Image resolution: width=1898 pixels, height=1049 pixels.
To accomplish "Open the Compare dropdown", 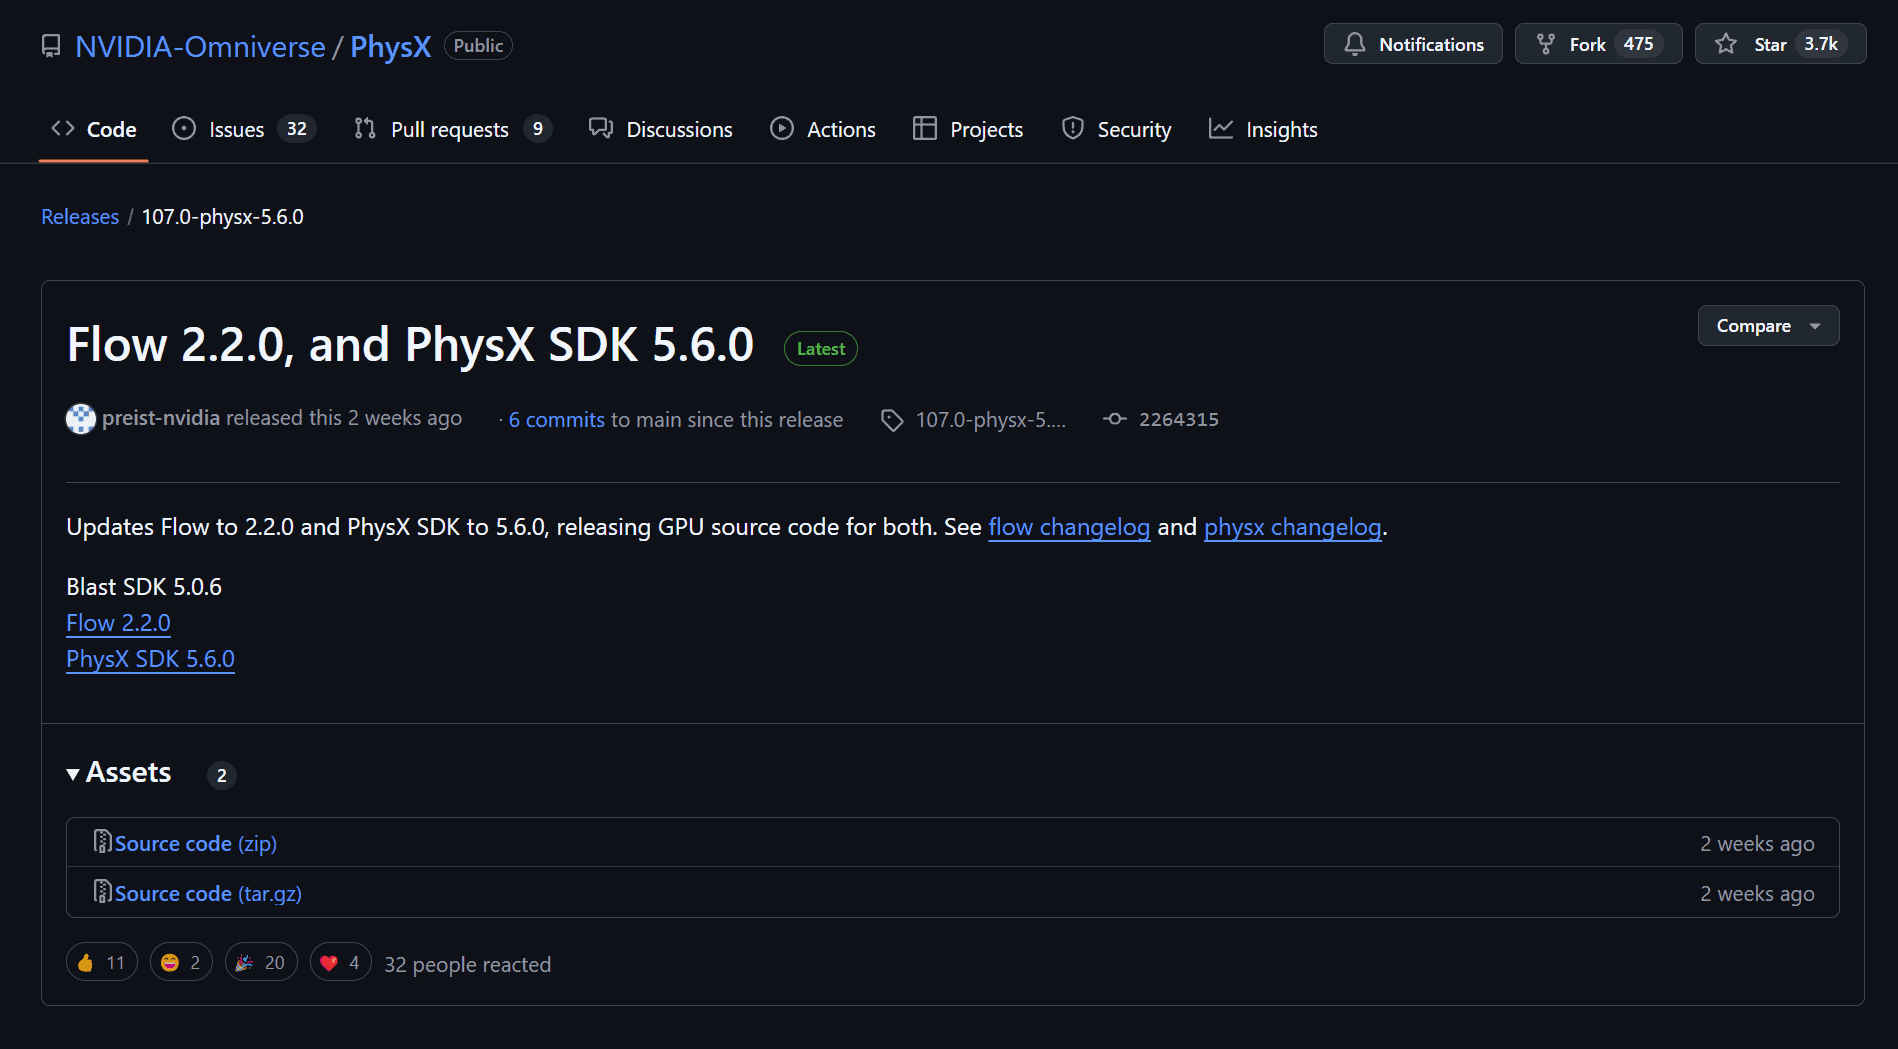I will pyautogui.click(x=1768, y=326).
